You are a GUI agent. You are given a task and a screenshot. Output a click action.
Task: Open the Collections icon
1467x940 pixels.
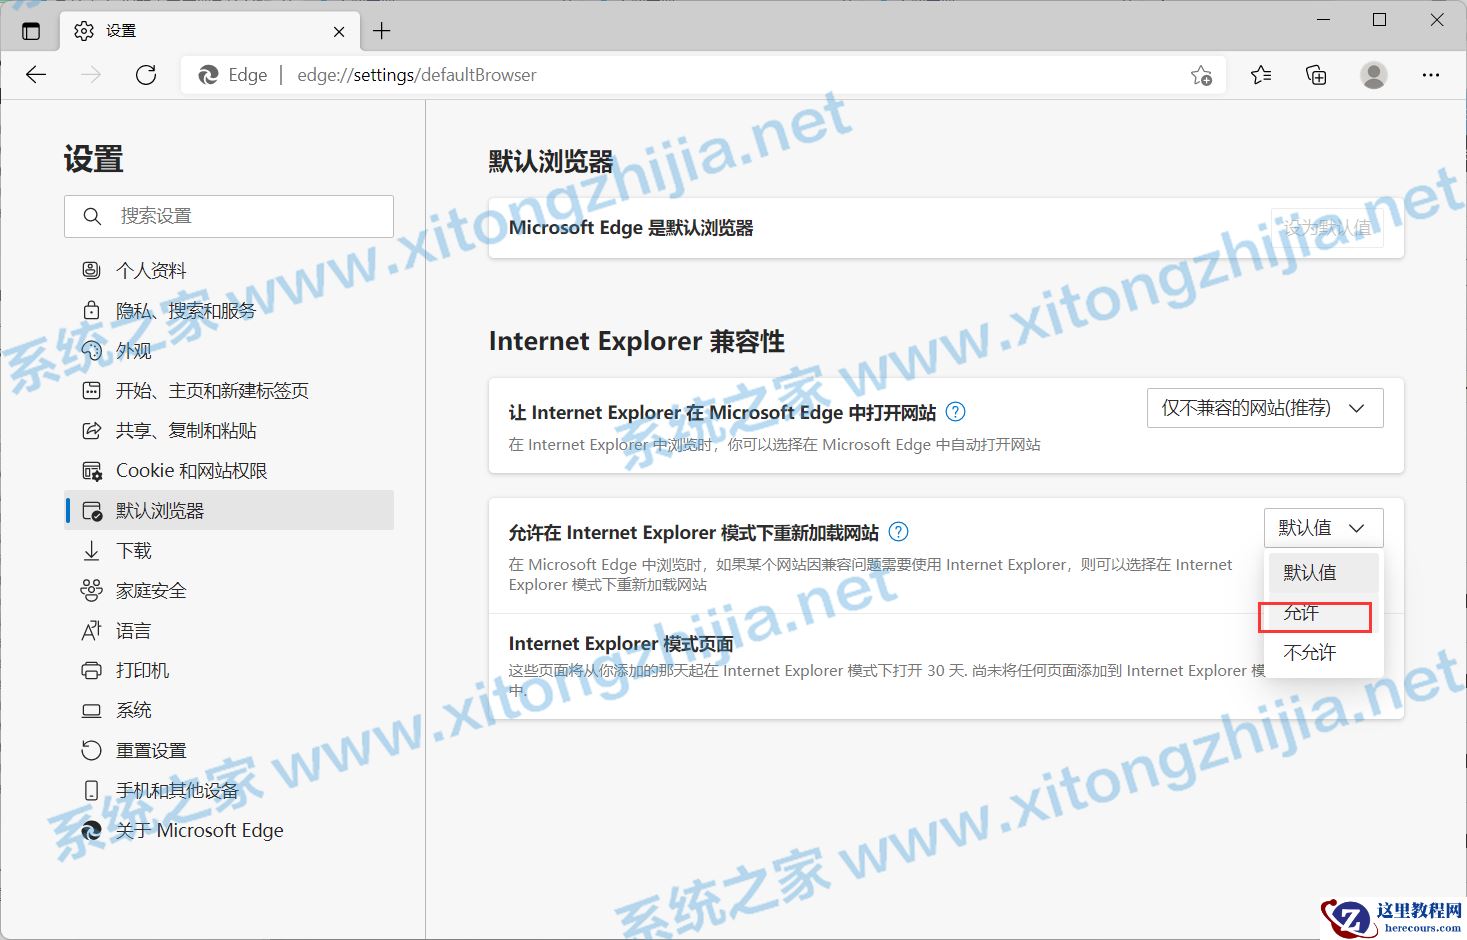pyautogui.click(x=1316, y=74)
